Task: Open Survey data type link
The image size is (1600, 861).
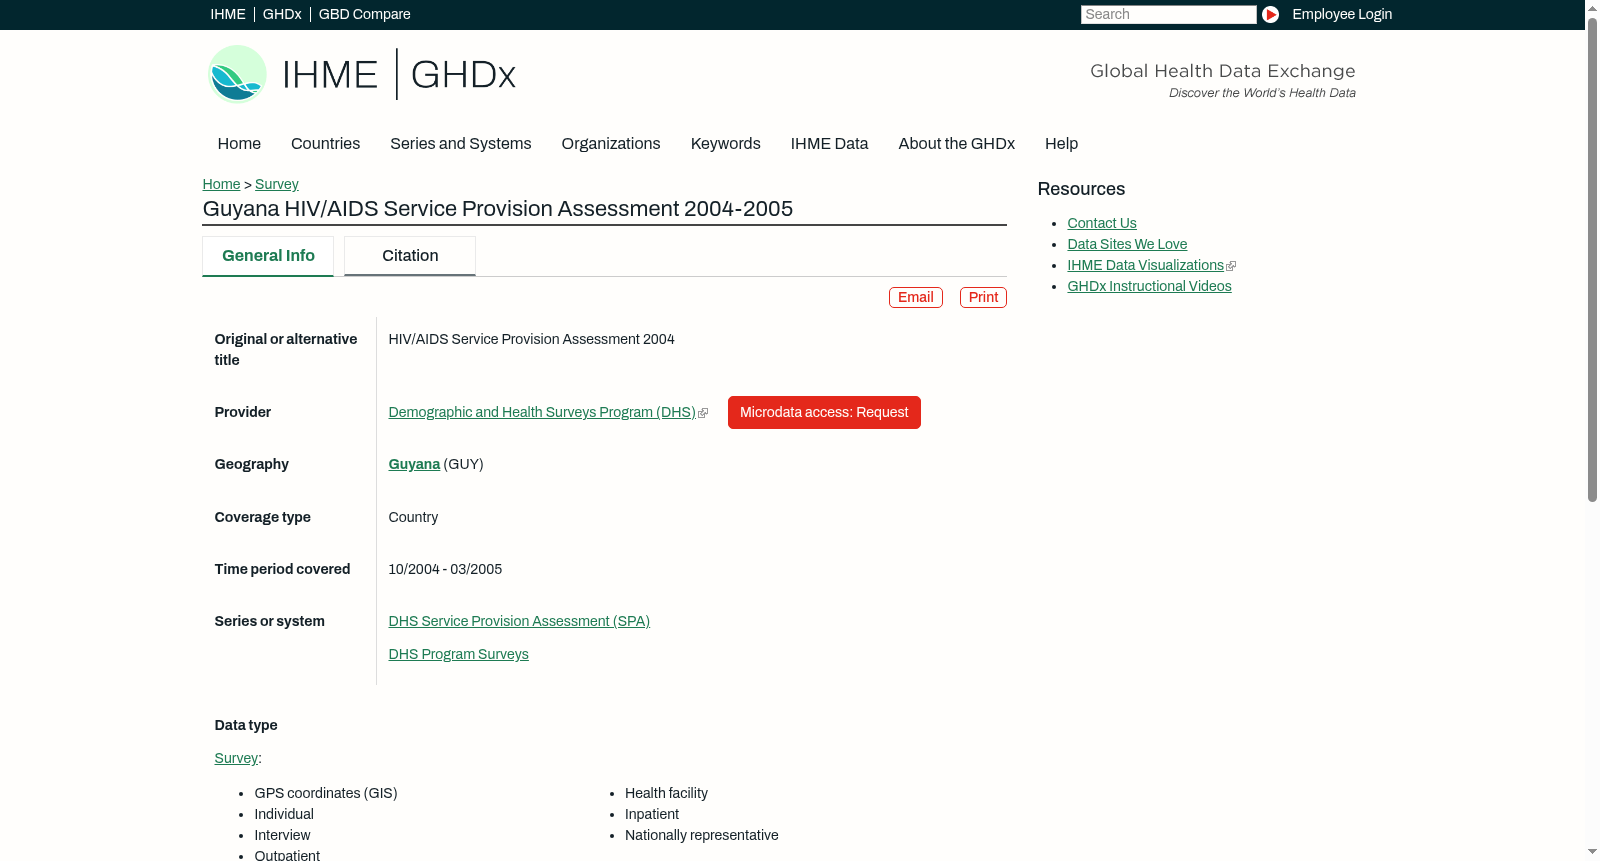Action: tap(236, 758)
